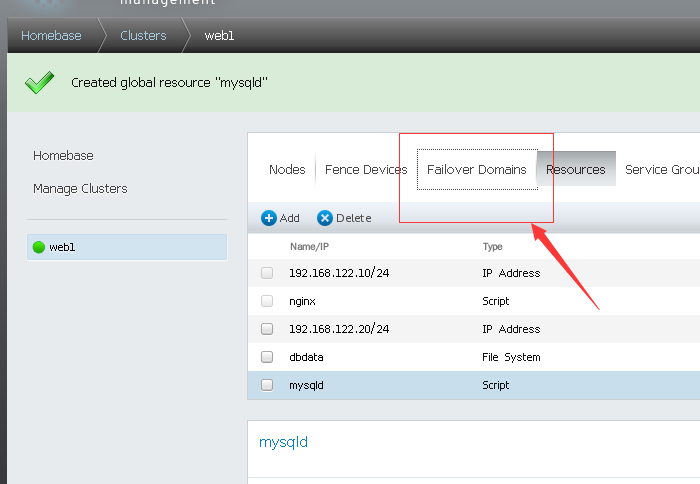Open the Nodes tab
The image size is (700, 484).
[287, 170]
